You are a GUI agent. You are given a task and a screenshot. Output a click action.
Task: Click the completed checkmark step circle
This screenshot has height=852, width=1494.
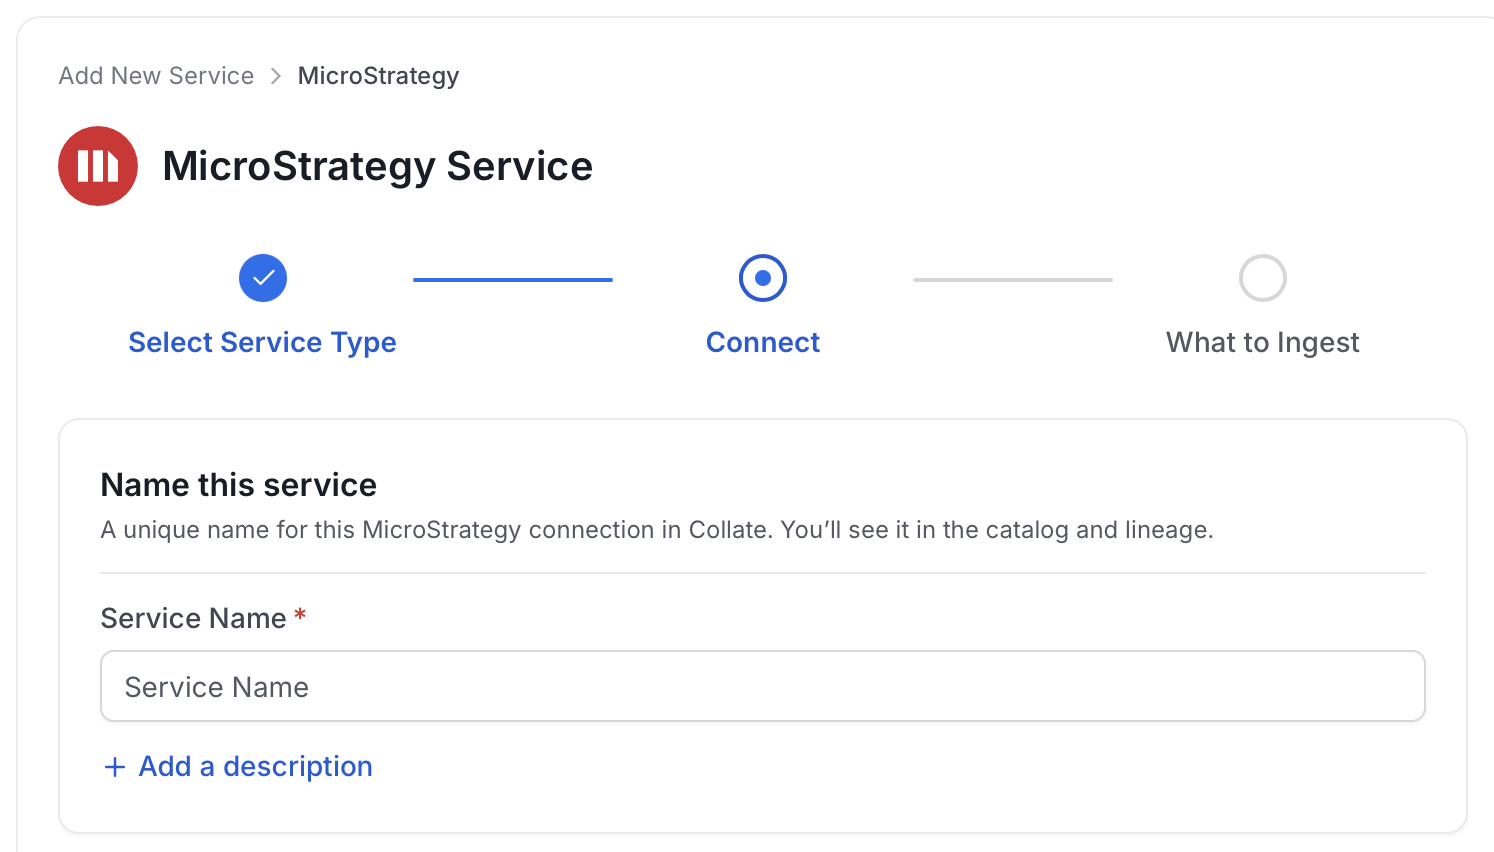tap(263, 278)
